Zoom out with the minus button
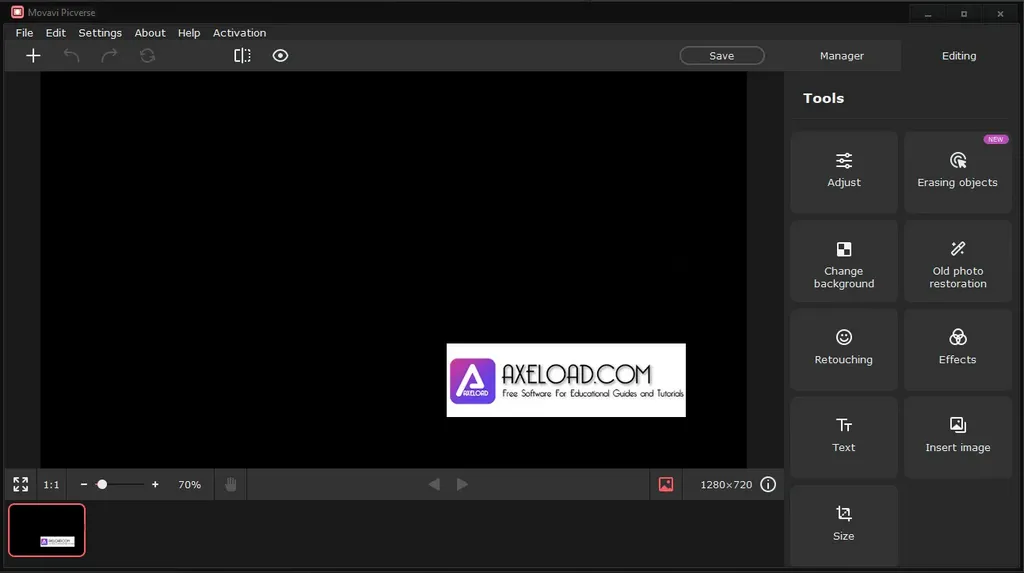This screenshot has height=573, width=1024. point(84,484)
